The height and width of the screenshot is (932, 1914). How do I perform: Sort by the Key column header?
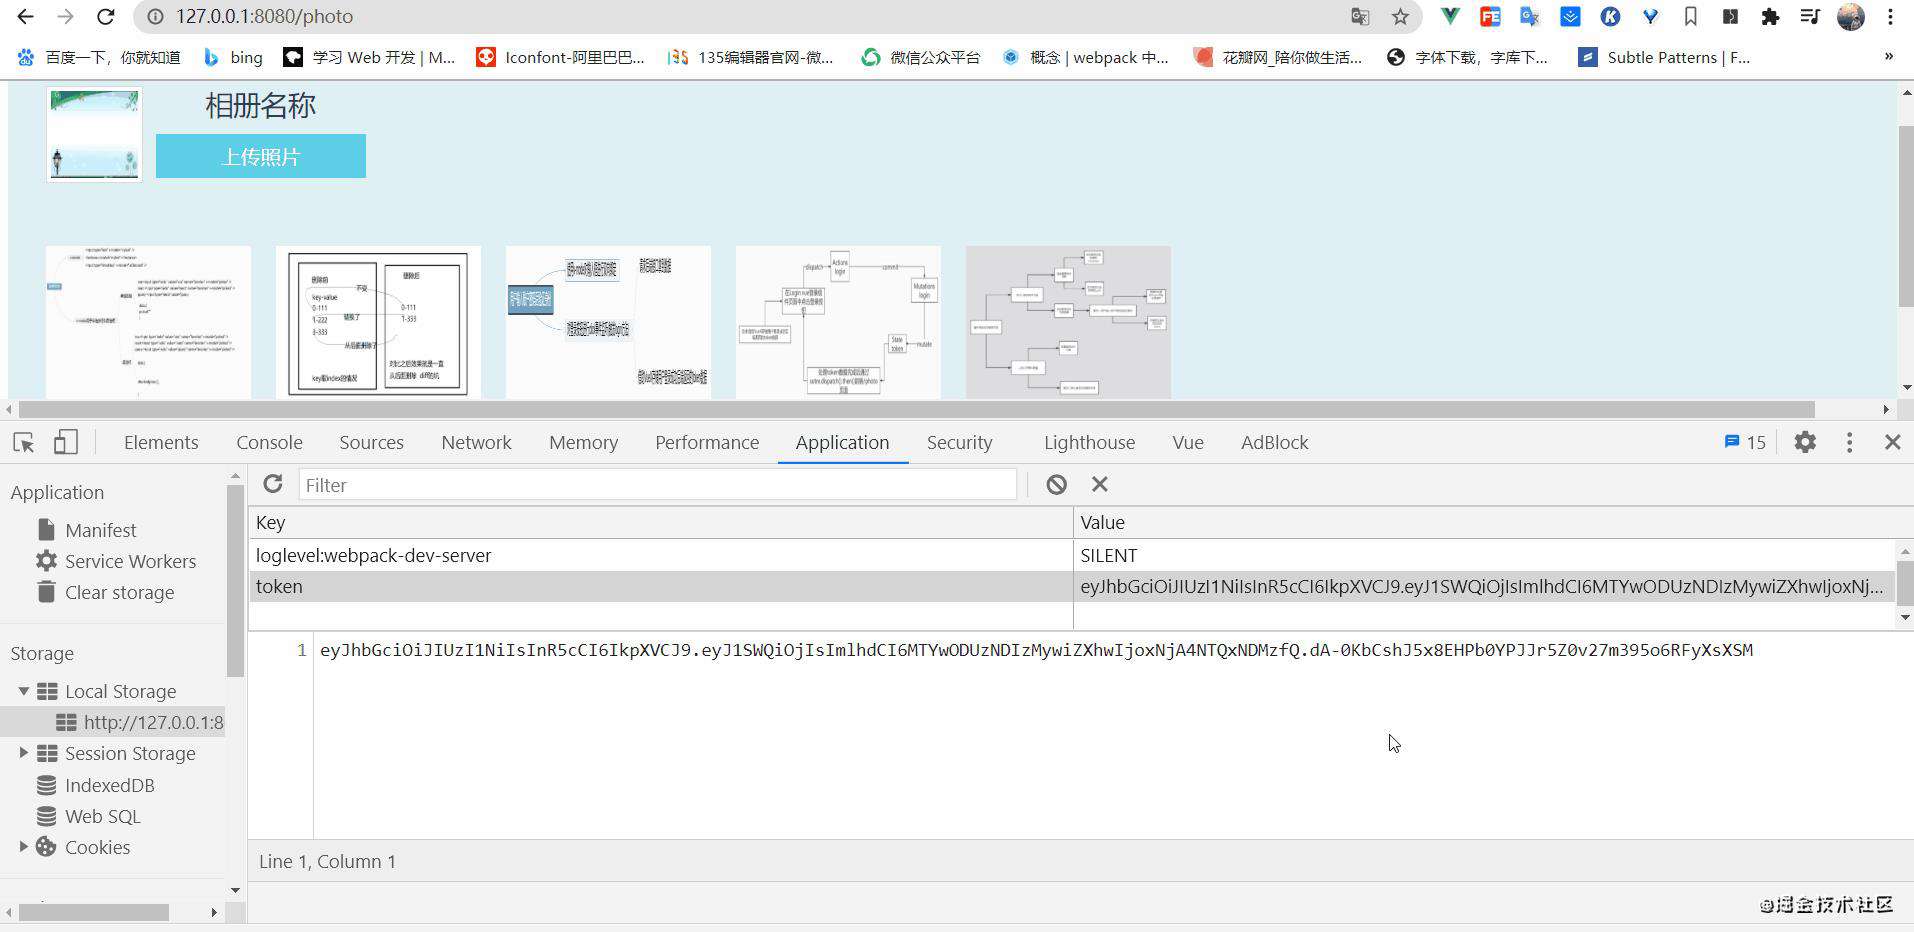[x=661, y=522]
